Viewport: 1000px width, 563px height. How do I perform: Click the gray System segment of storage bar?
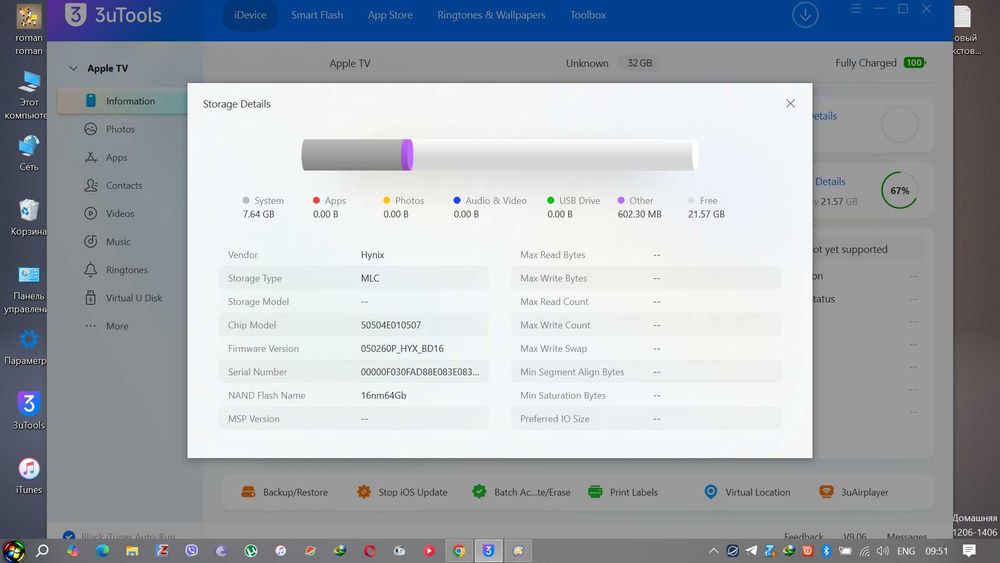tap(352, 155)
